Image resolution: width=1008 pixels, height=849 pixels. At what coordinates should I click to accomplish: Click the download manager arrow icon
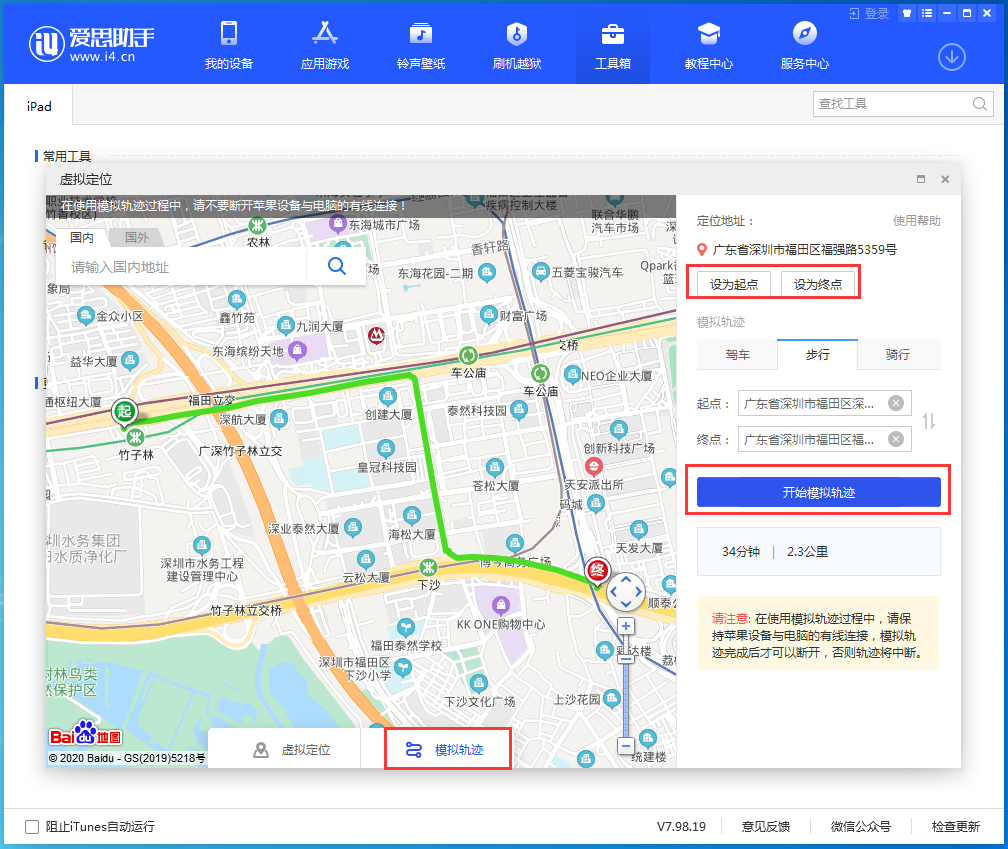951,57
